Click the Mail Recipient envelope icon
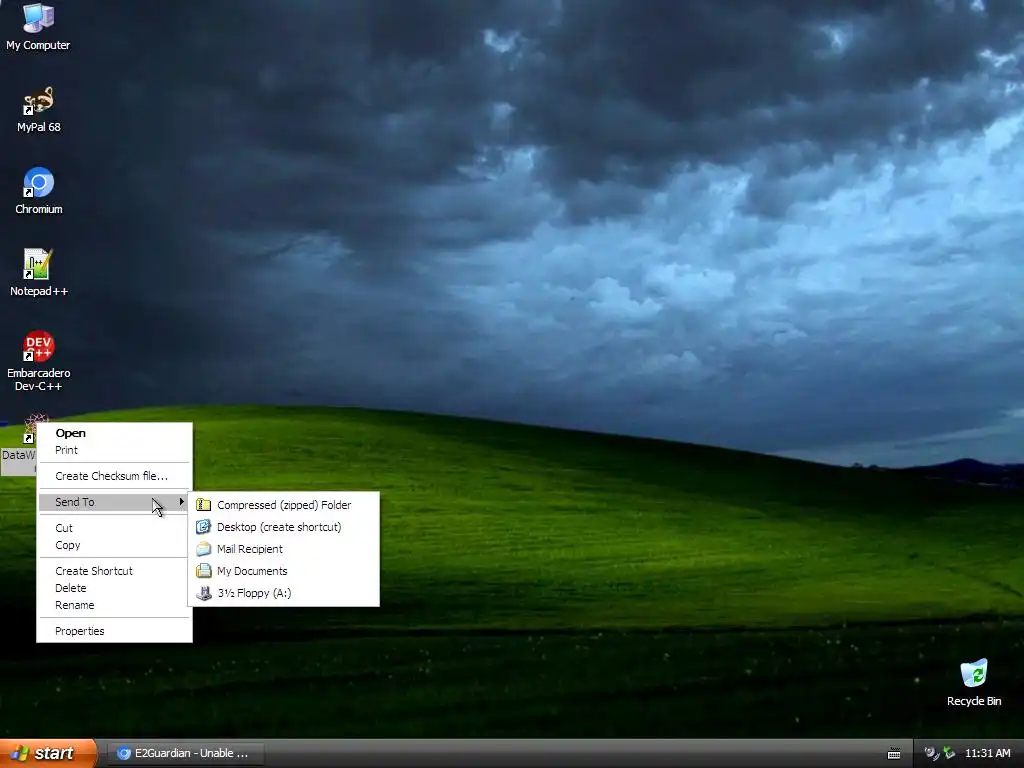 click(x=204, y=549)
